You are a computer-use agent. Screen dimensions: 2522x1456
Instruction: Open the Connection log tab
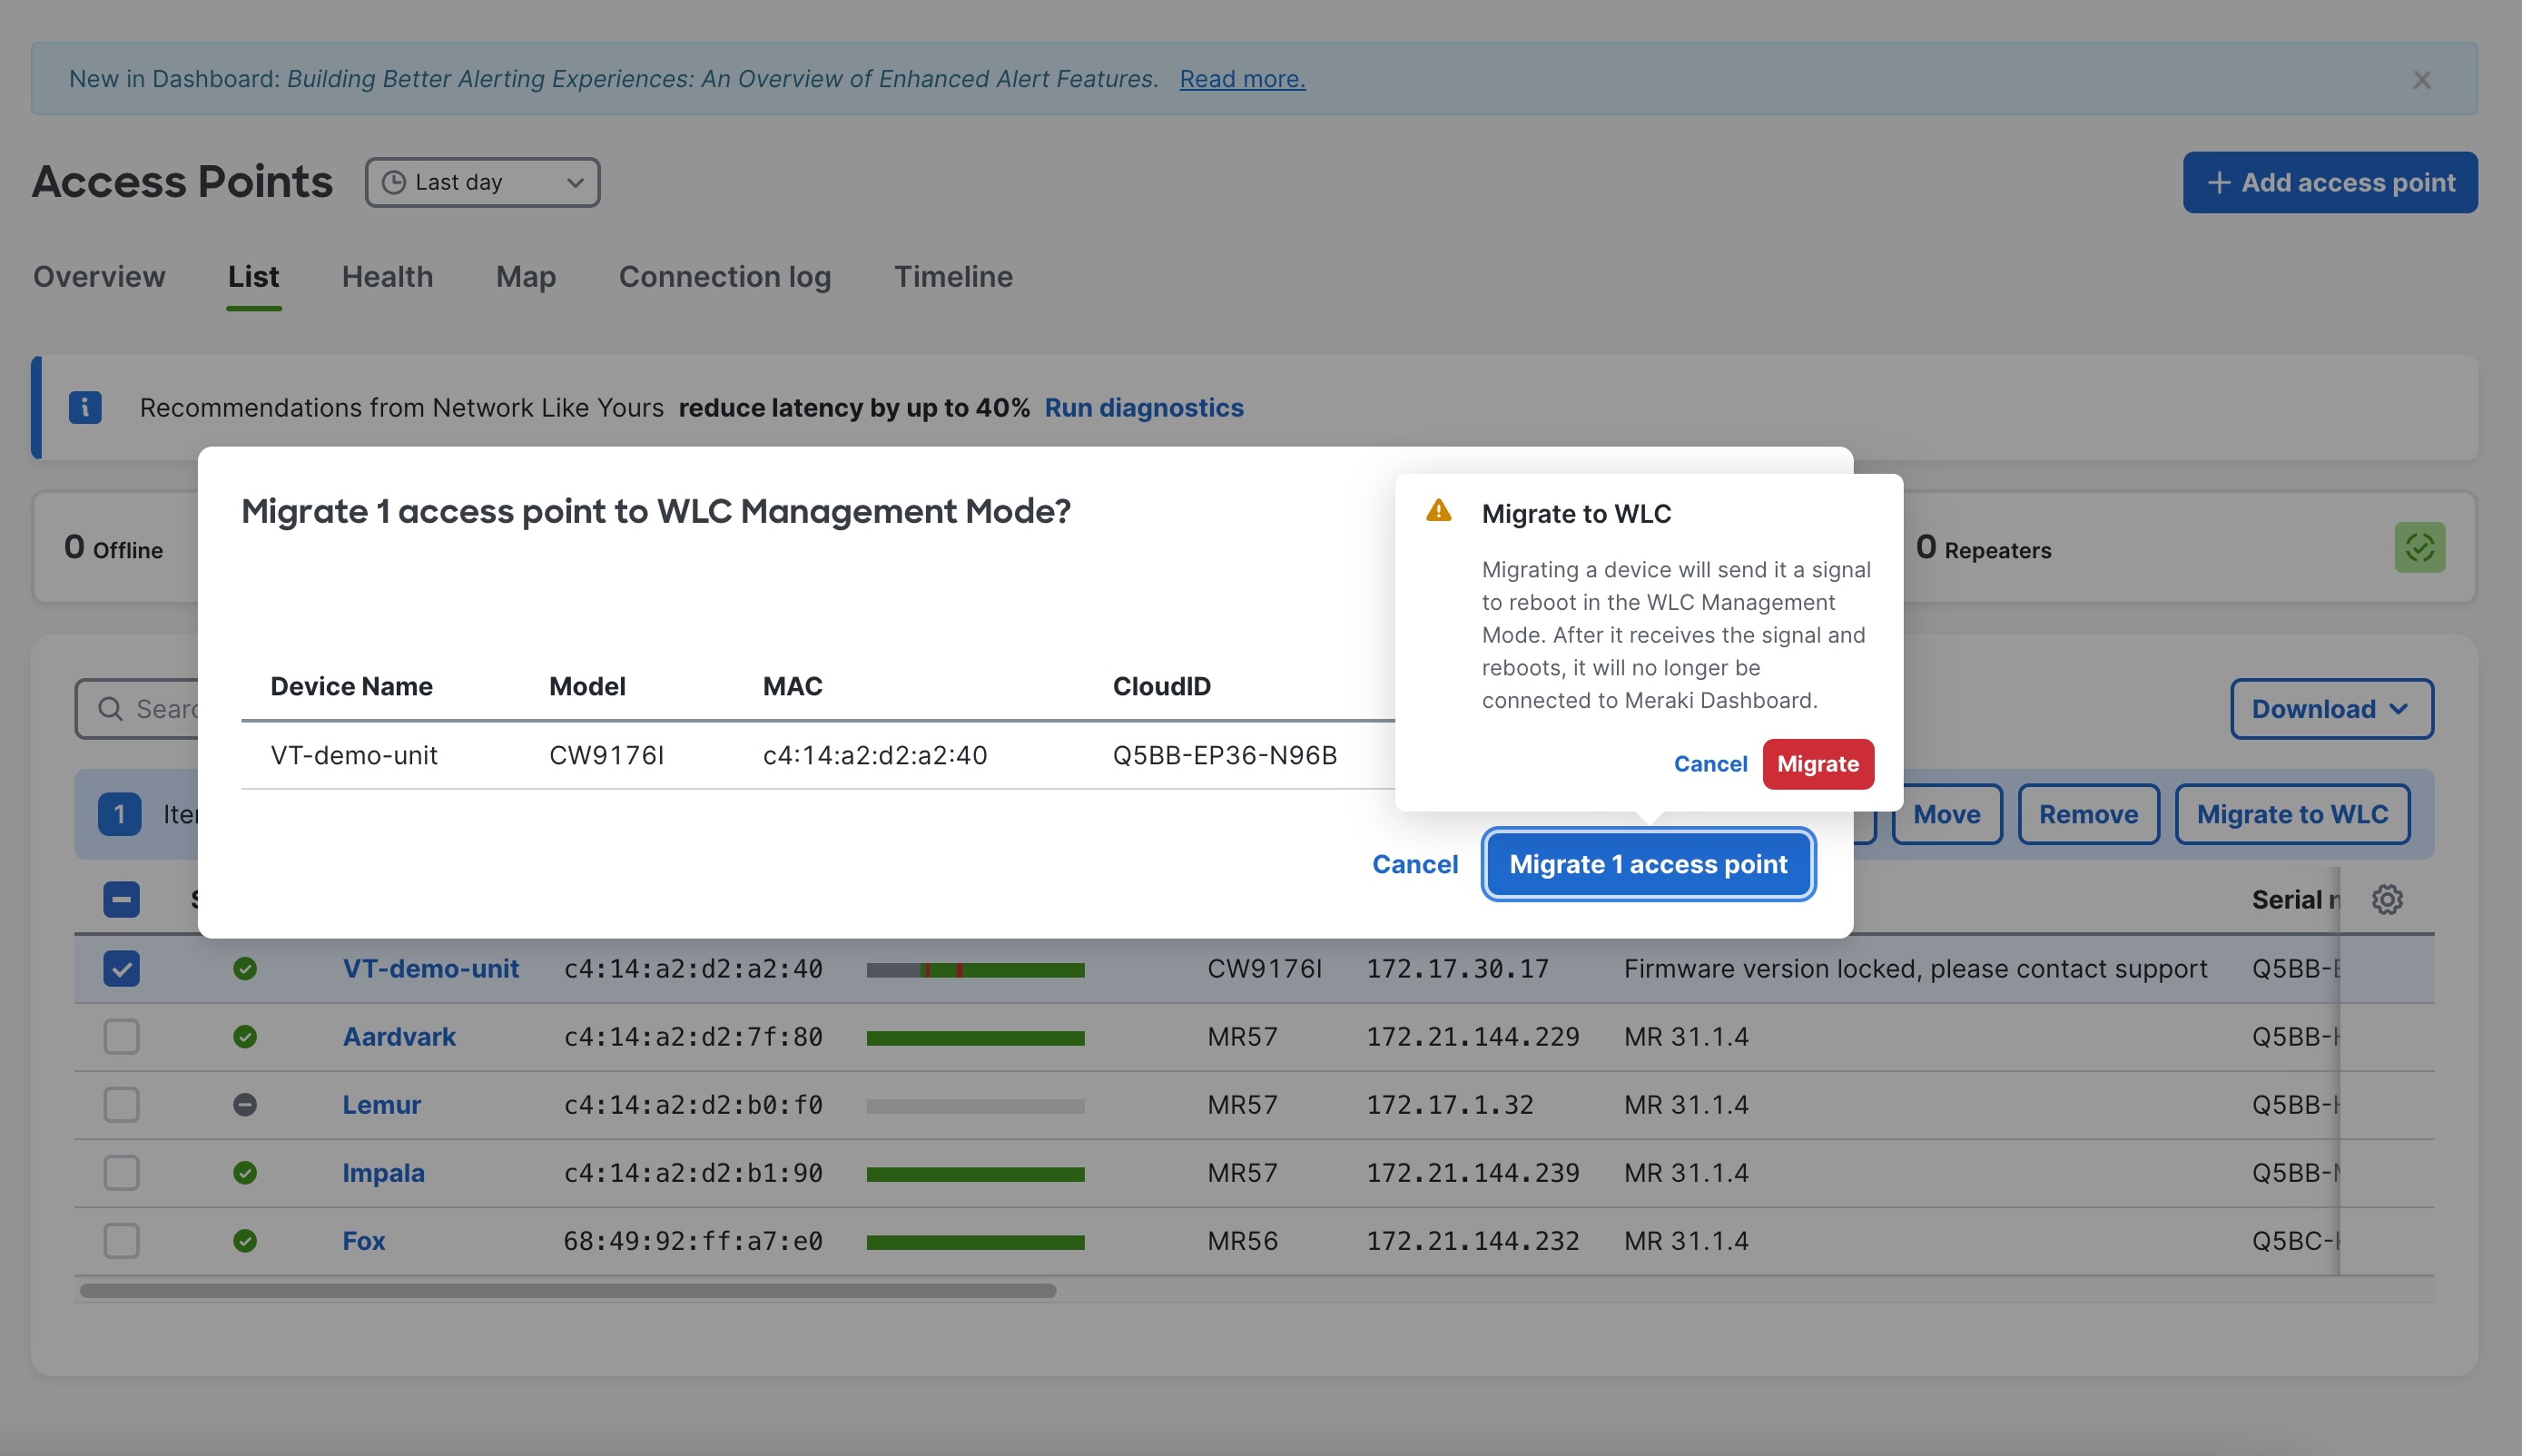(x=724, y=277)
